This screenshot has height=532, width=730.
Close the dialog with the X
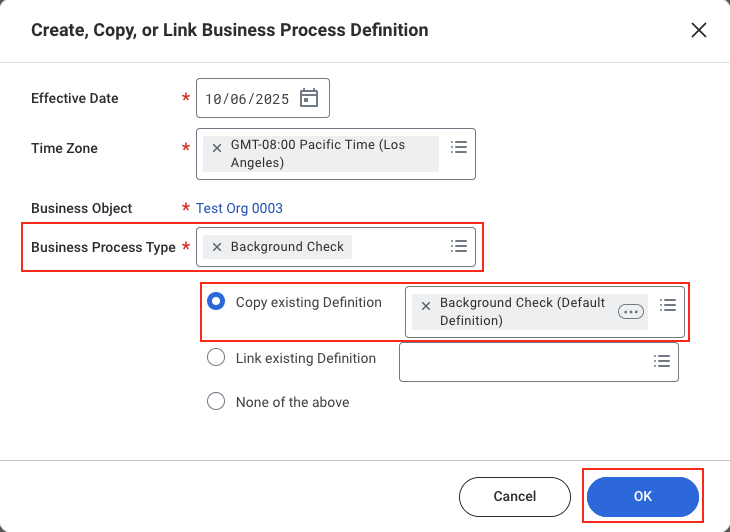(x=699, y=30)
